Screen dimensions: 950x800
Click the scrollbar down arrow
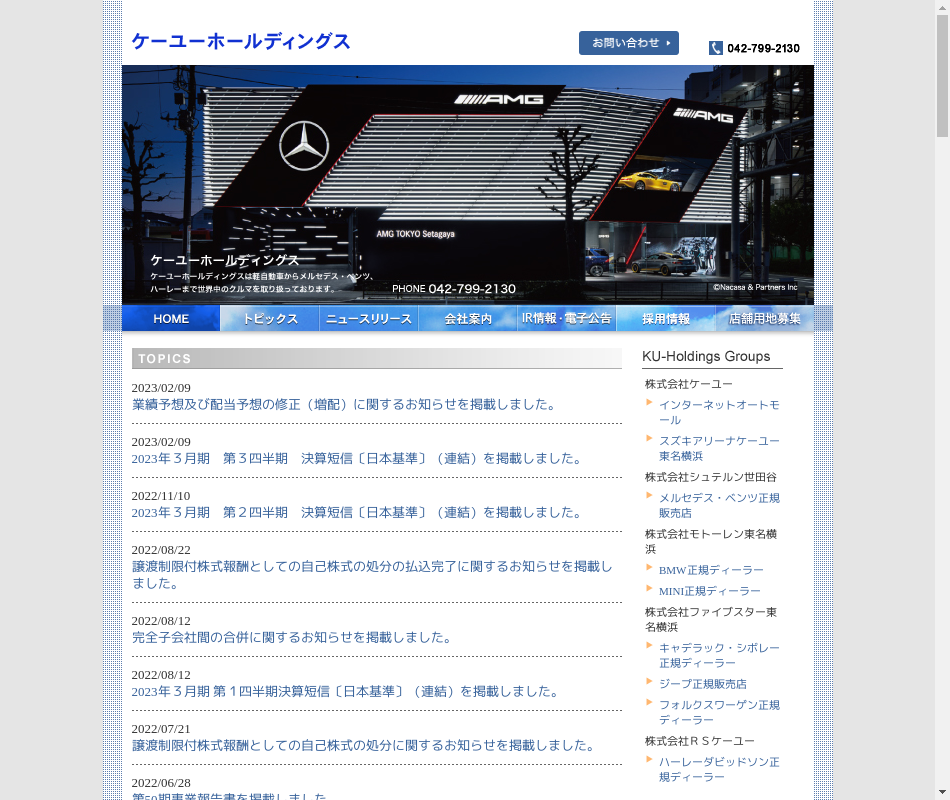[942, 792]
